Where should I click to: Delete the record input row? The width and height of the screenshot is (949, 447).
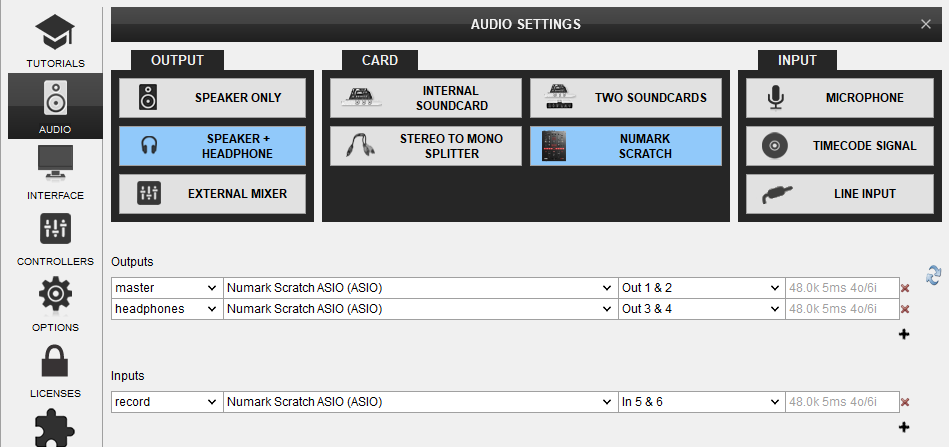(x=905, y=402)
